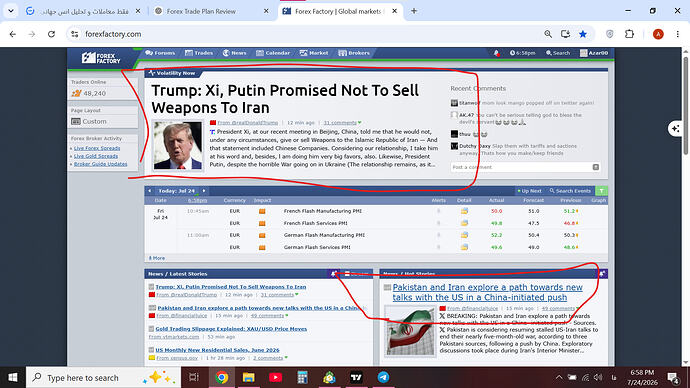690x388 pixels.
Task: Open the Calendar menu item
Action: click(273, 53)
